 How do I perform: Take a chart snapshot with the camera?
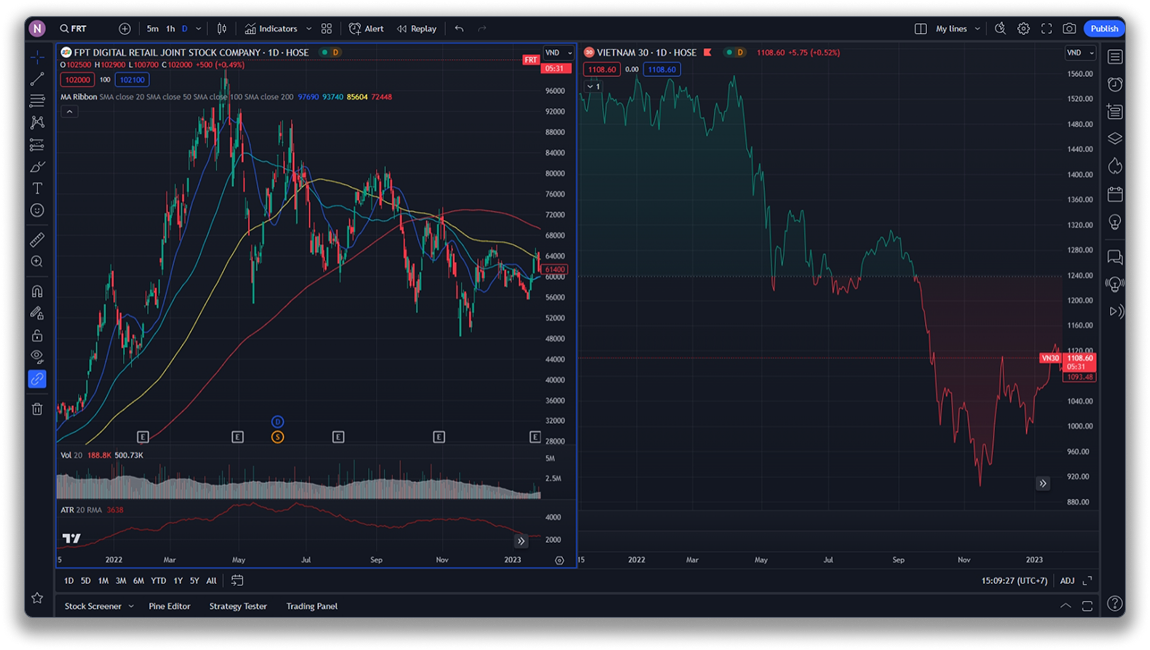(x=1069, y=29)
